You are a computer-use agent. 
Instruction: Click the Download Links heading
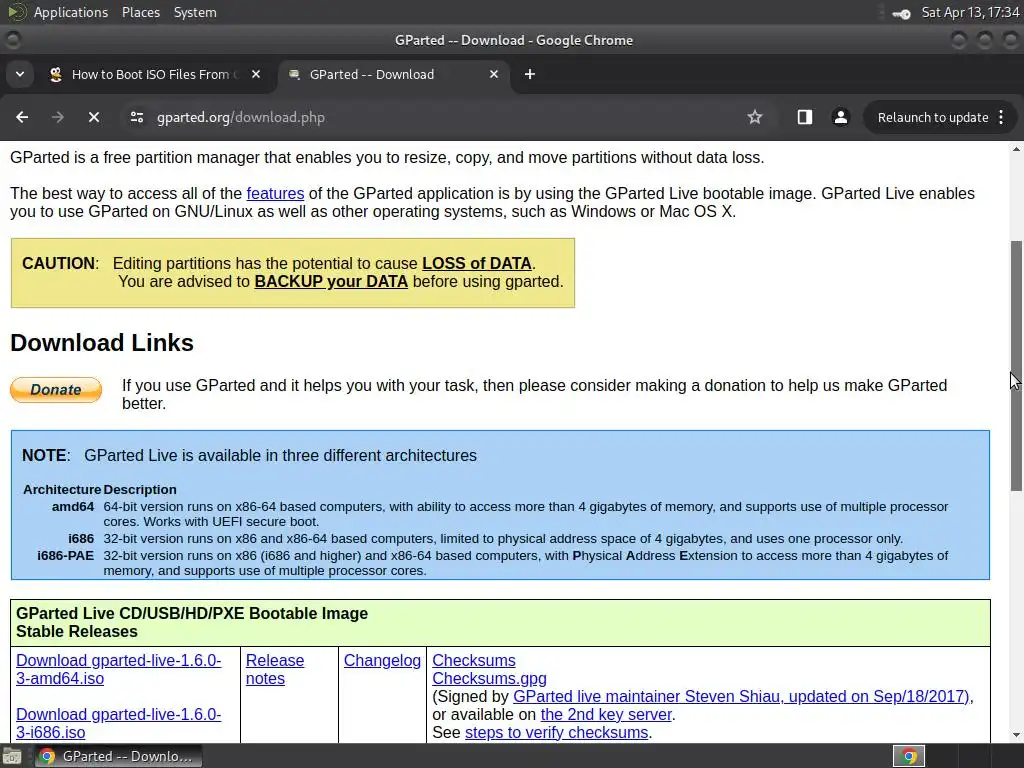102,343
